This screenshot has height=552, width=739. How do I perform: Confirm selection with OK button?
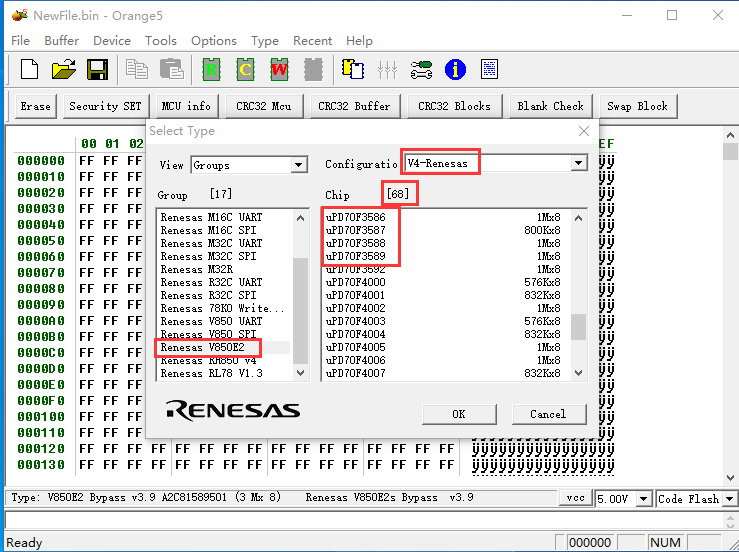coord(459,414)
